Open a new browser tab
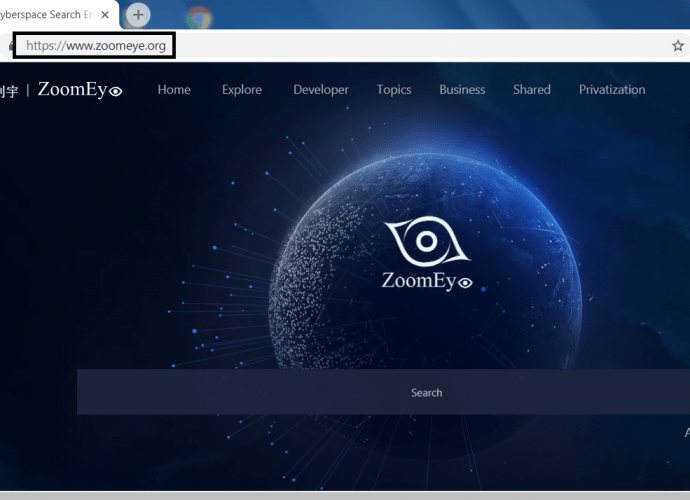690x500 pixels. [x=138, y=15]
